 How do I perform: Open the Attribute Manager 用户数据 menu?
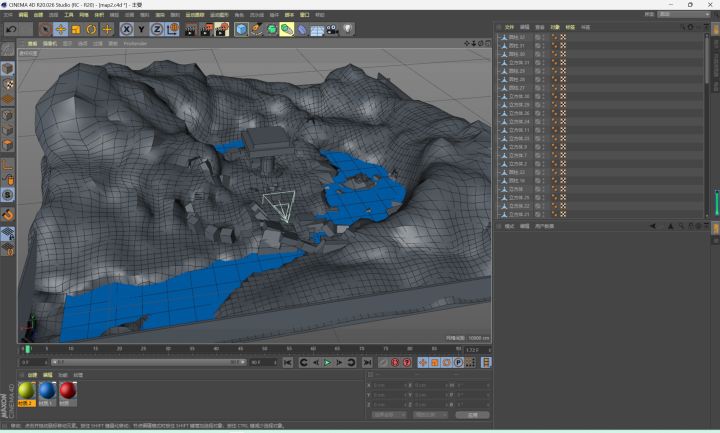coord(544,226)
